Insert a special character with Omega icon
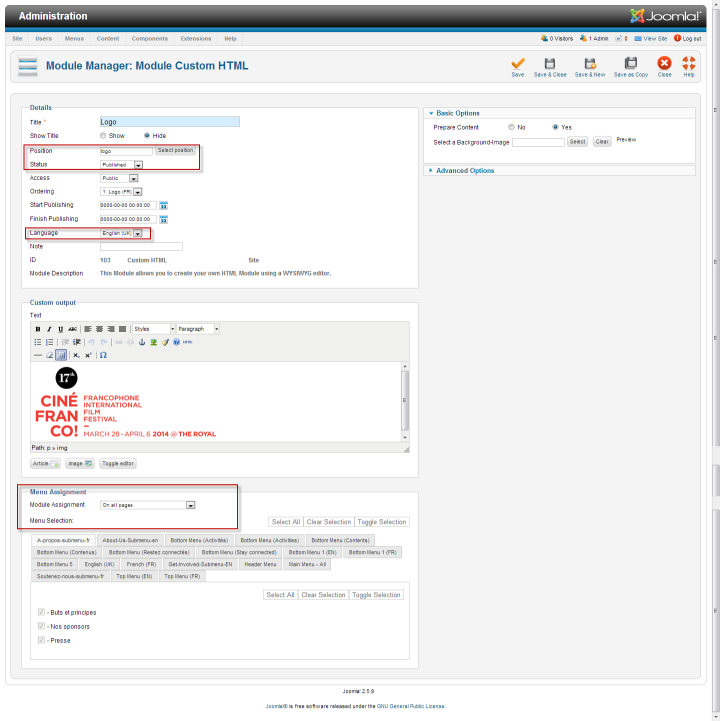720x721 pixels. click(103, 355)
